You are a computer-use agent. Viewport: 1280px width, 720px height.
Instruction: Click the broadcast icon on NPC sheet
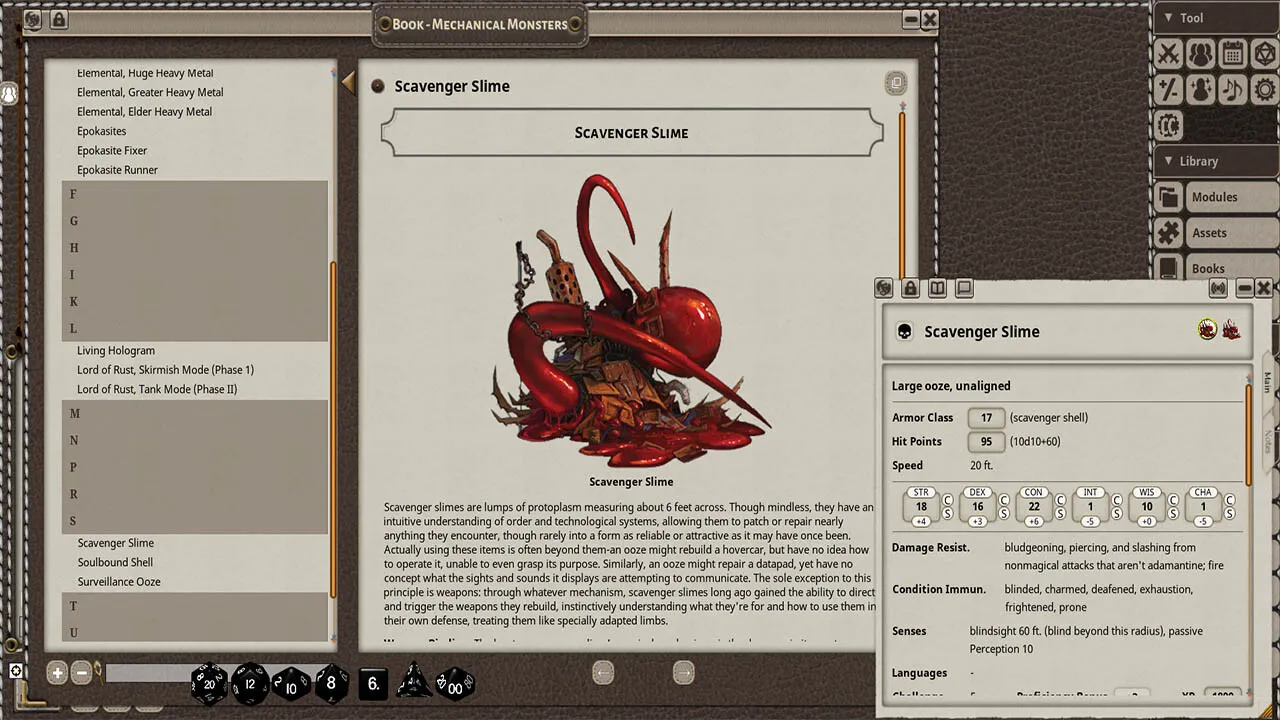pos(1218,288)
